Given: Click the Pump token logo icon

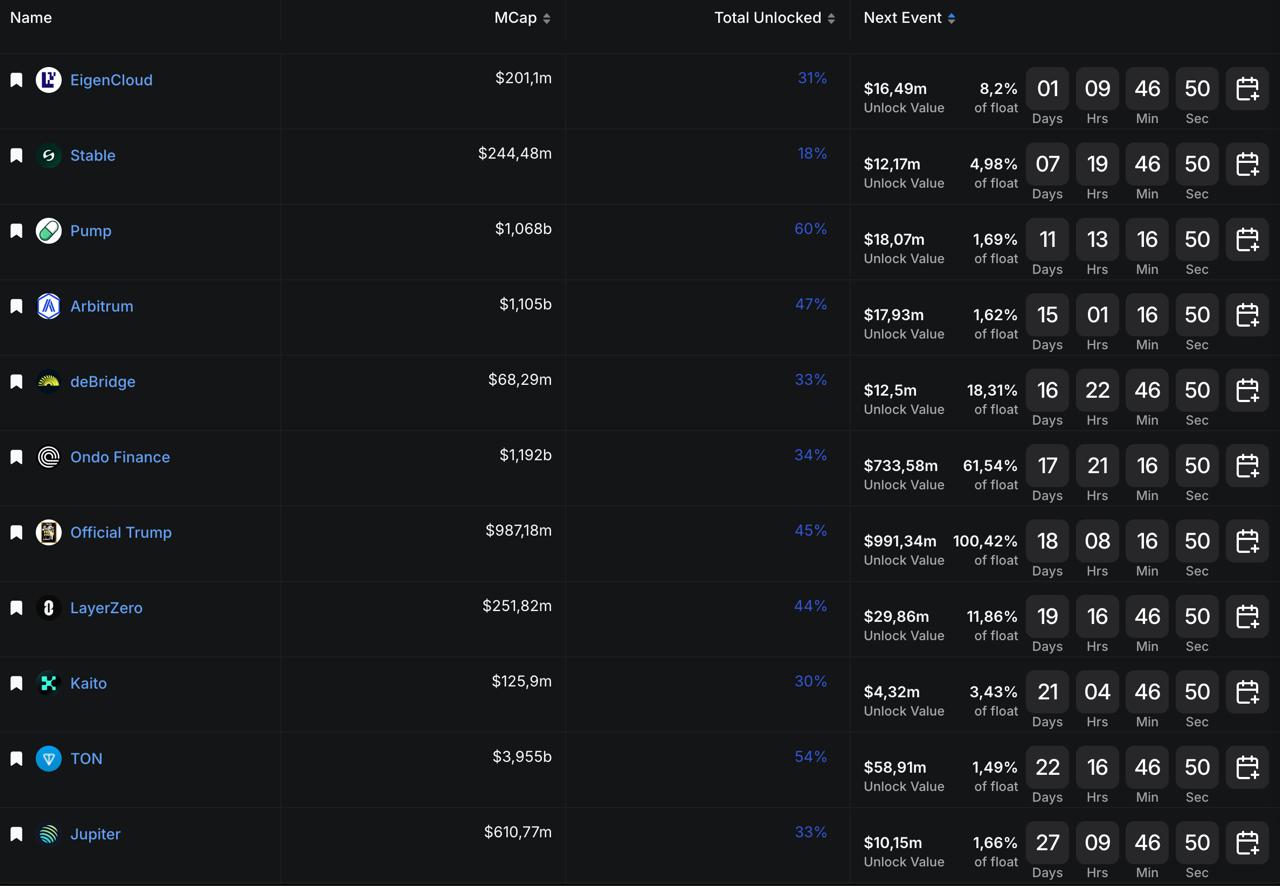Looking at the screenshot, I should click(48, 231).
